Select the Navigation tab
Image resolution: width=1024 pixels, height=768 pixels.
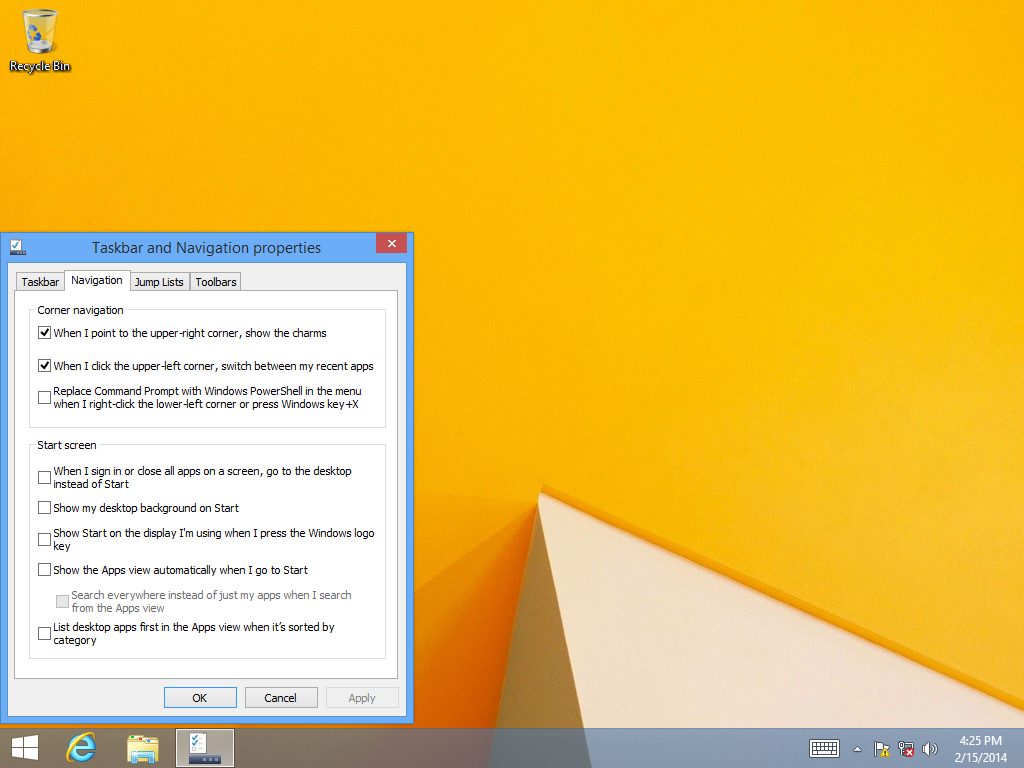97,280
